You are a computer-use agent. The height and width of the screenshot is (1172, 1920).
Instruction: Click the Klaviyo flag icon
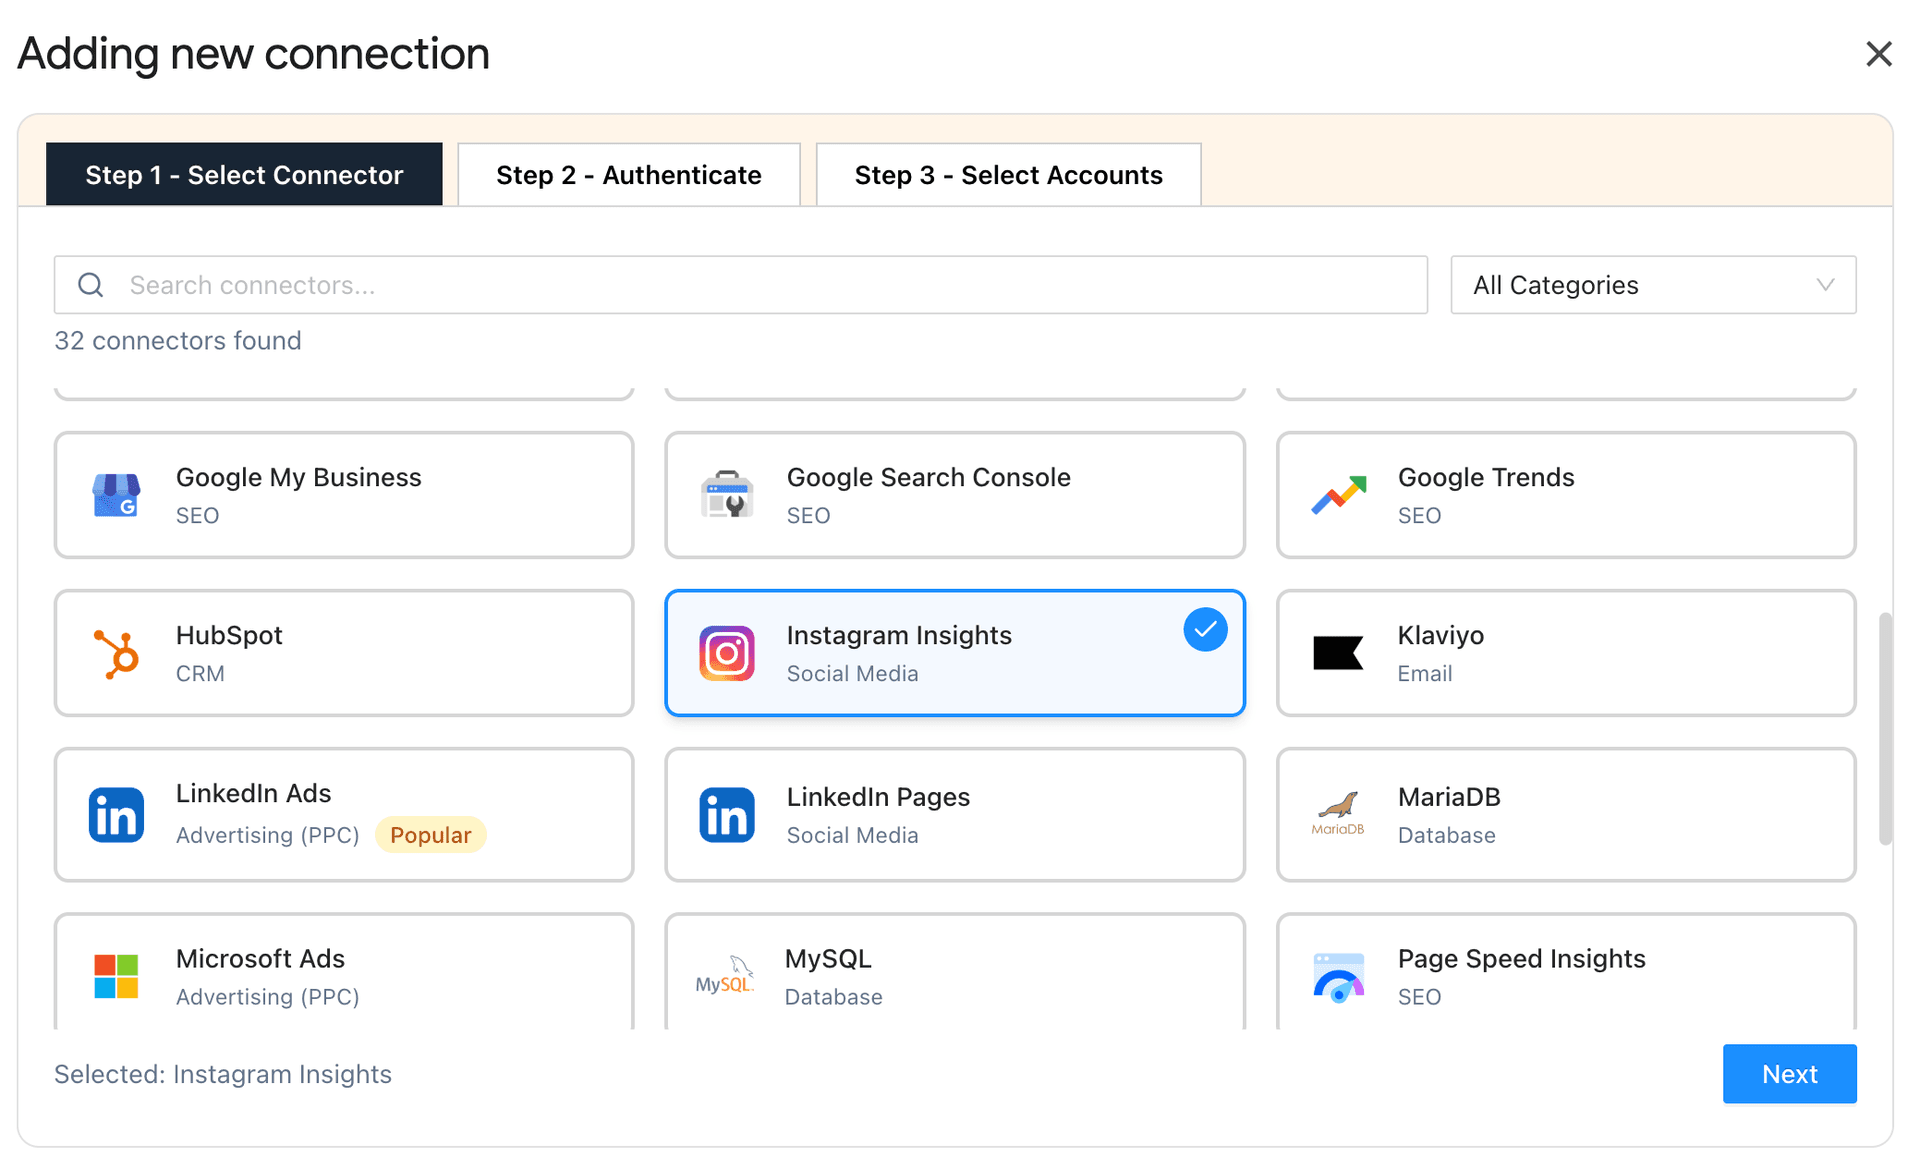[1338, 653]
